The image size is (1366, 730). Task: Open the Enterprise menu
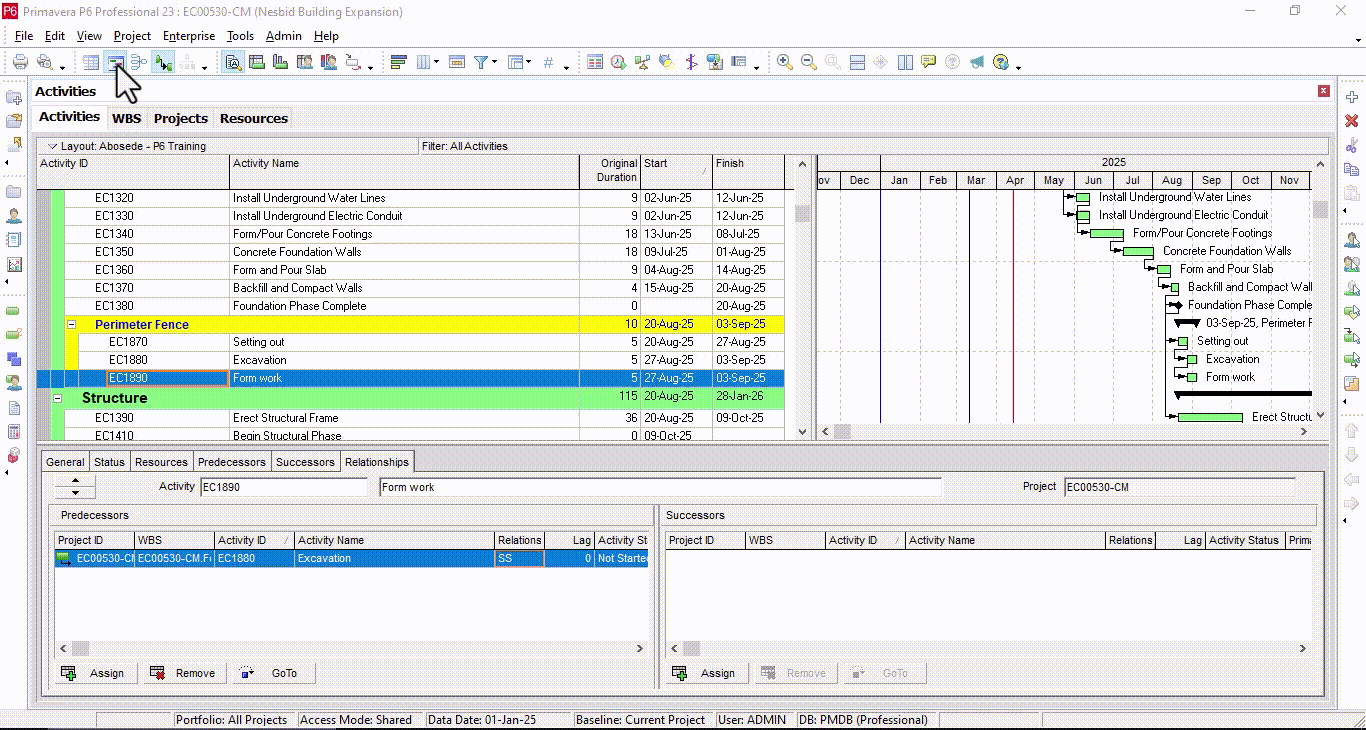coord(189,36)
